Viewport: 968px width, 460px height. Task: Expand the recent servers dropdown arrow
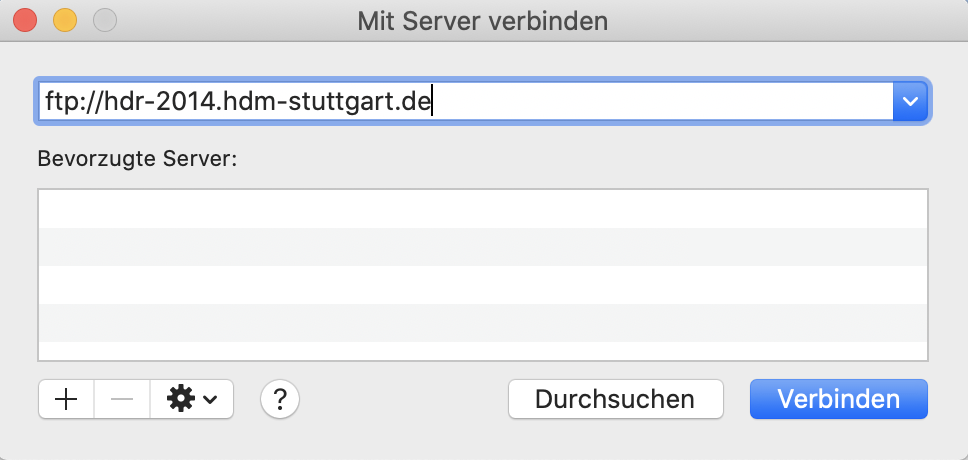[910, 101]
